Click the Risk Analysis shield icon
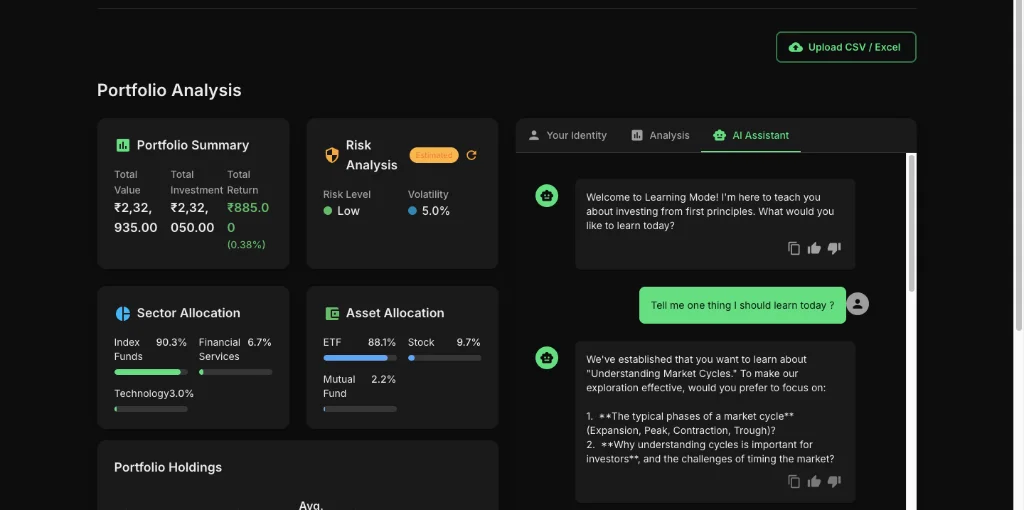 [x=332, y=155]
